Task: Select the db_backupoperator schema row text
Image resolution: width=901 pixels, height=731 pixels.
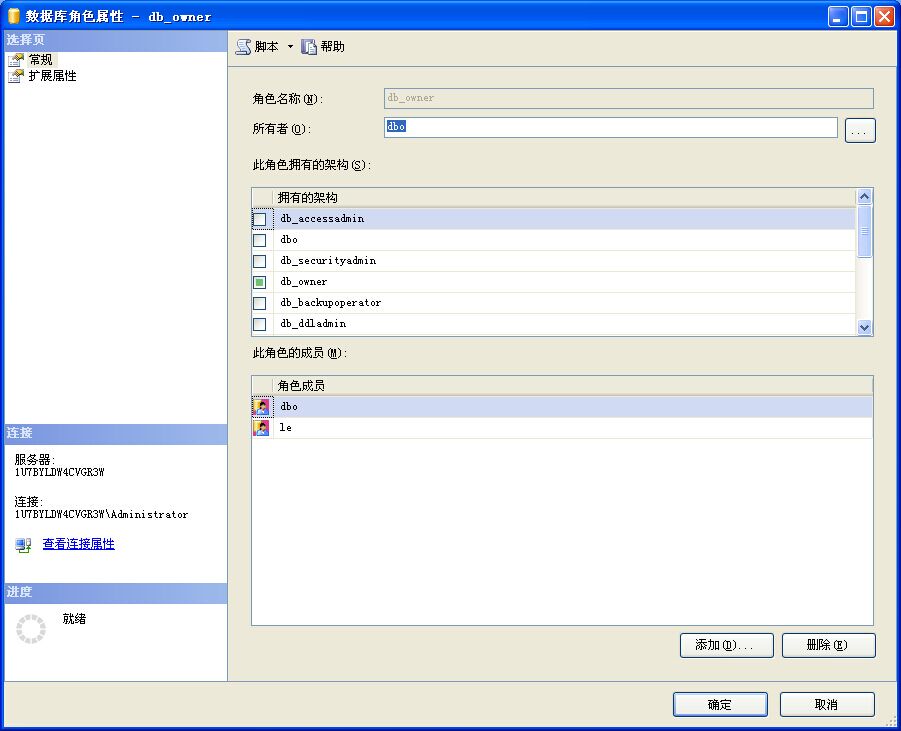Action: click(331, 303)
